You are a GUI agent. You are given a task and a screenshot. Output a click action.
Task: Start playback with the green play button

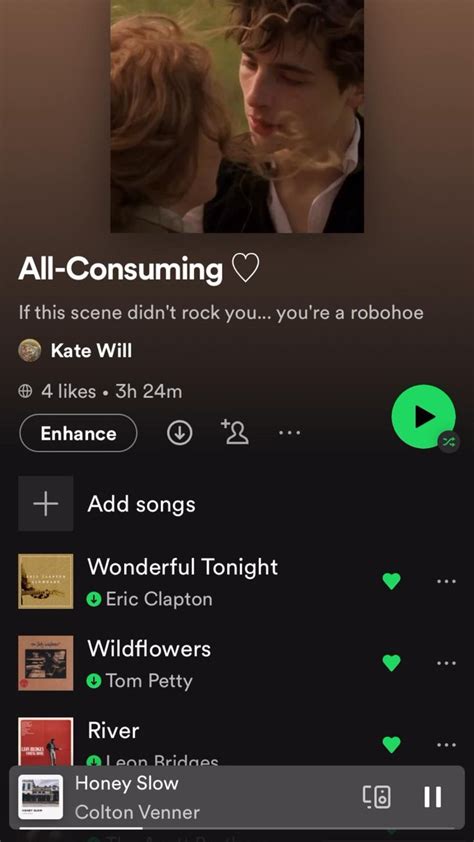423,417
